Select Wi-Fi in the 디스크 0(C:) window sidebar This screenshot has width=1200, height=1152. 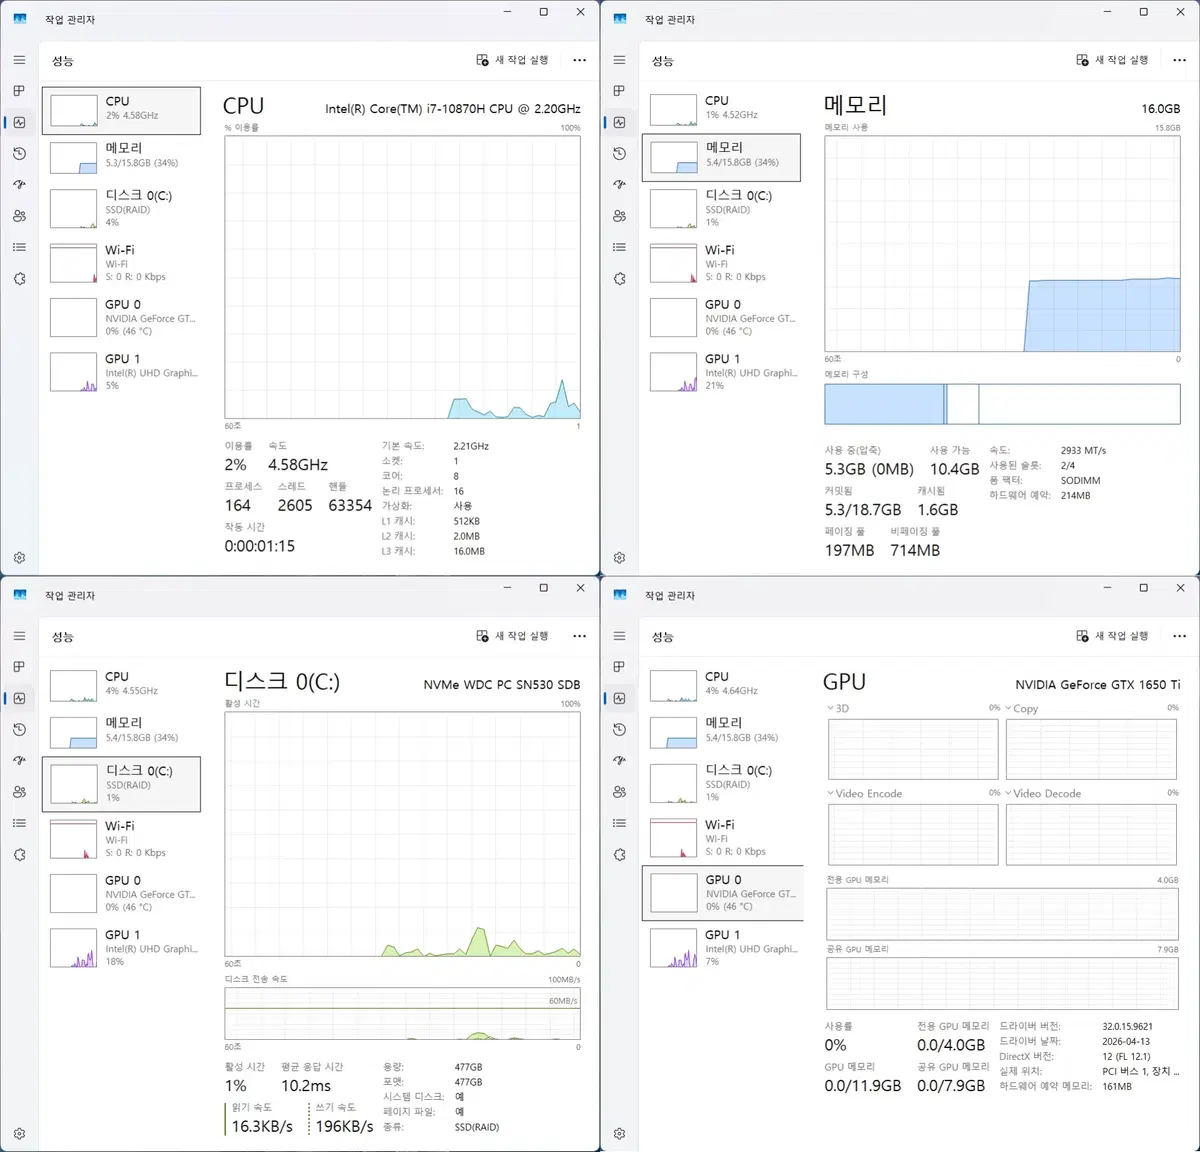click(x=121, y=838)
